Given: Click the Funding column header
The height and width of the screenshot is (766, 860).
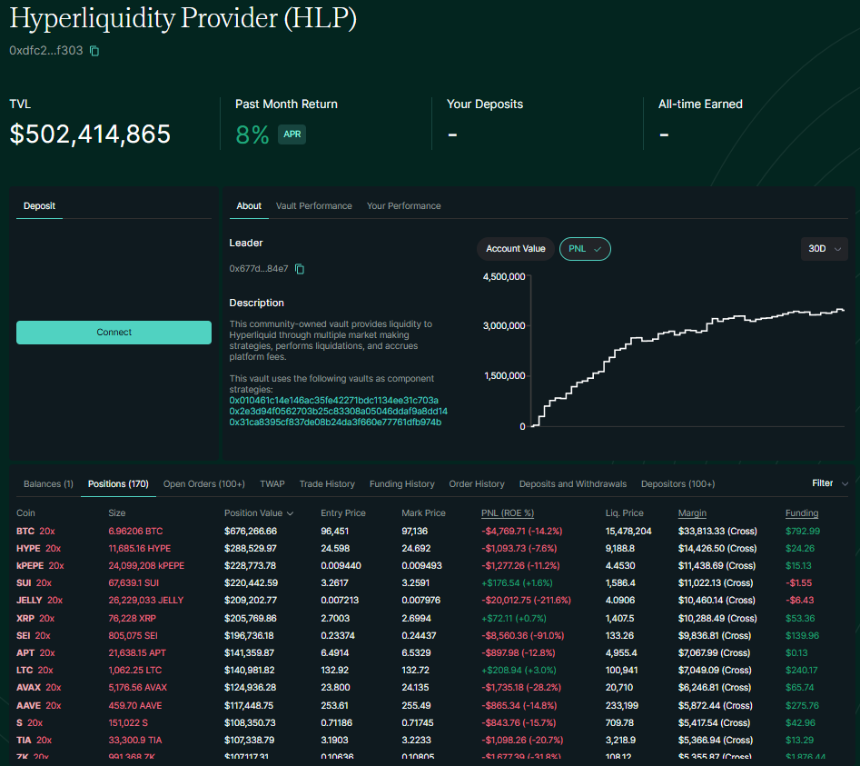Looking at the screenshot, I should [x=801, y=513].
